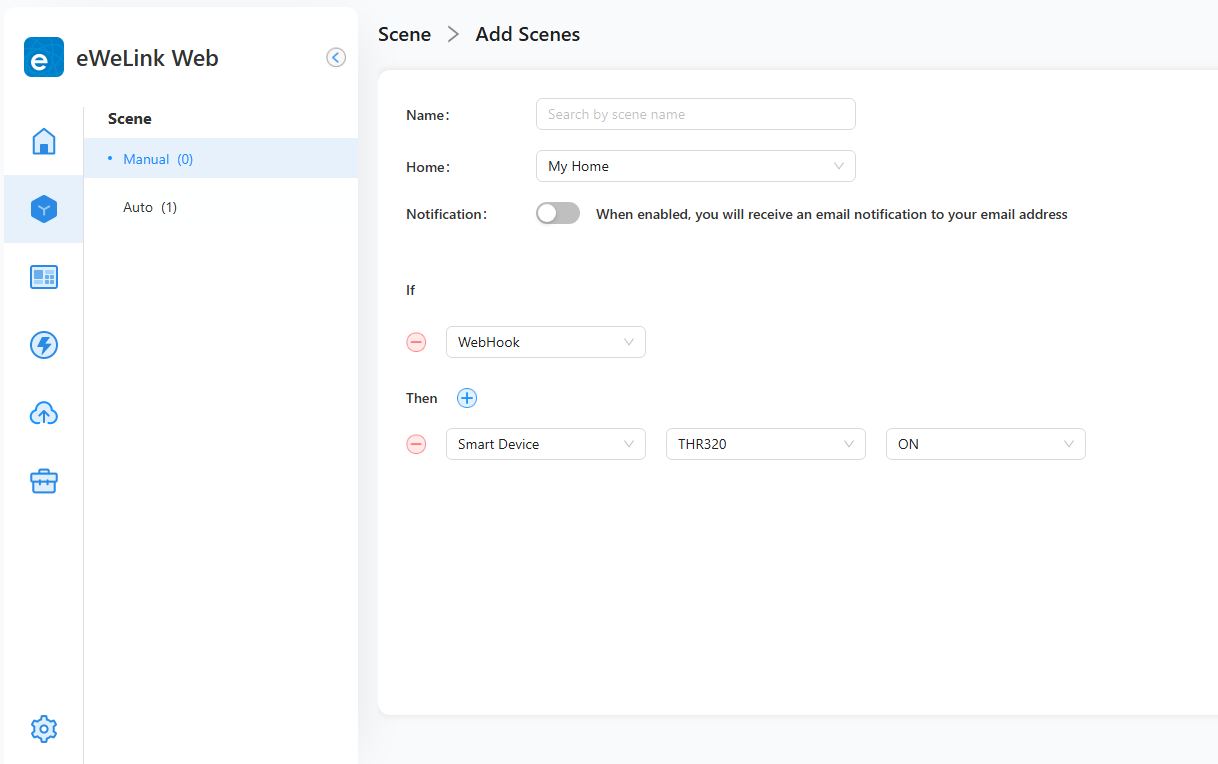Click the Add Scenes breadcrumb text
Viewport: 1218px width, 764px height.
pyautogui.click(x=528, y=34)
